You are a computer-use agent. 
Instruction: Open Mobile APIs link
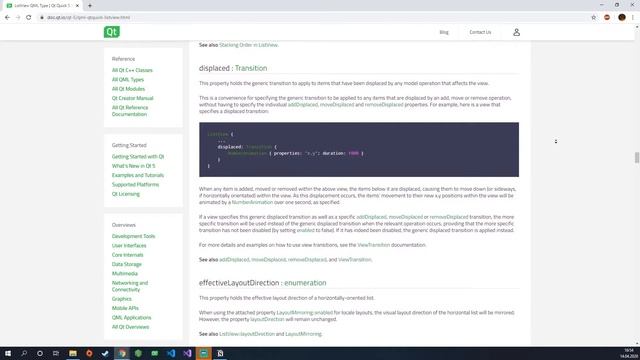125,309
